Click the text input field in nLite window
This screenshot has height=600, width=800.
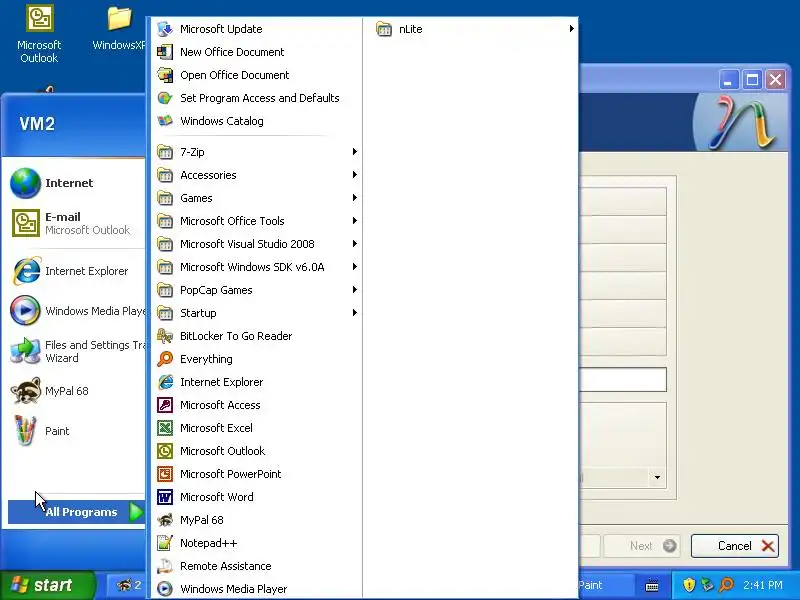pyautogui.click(x=622, y=380)
